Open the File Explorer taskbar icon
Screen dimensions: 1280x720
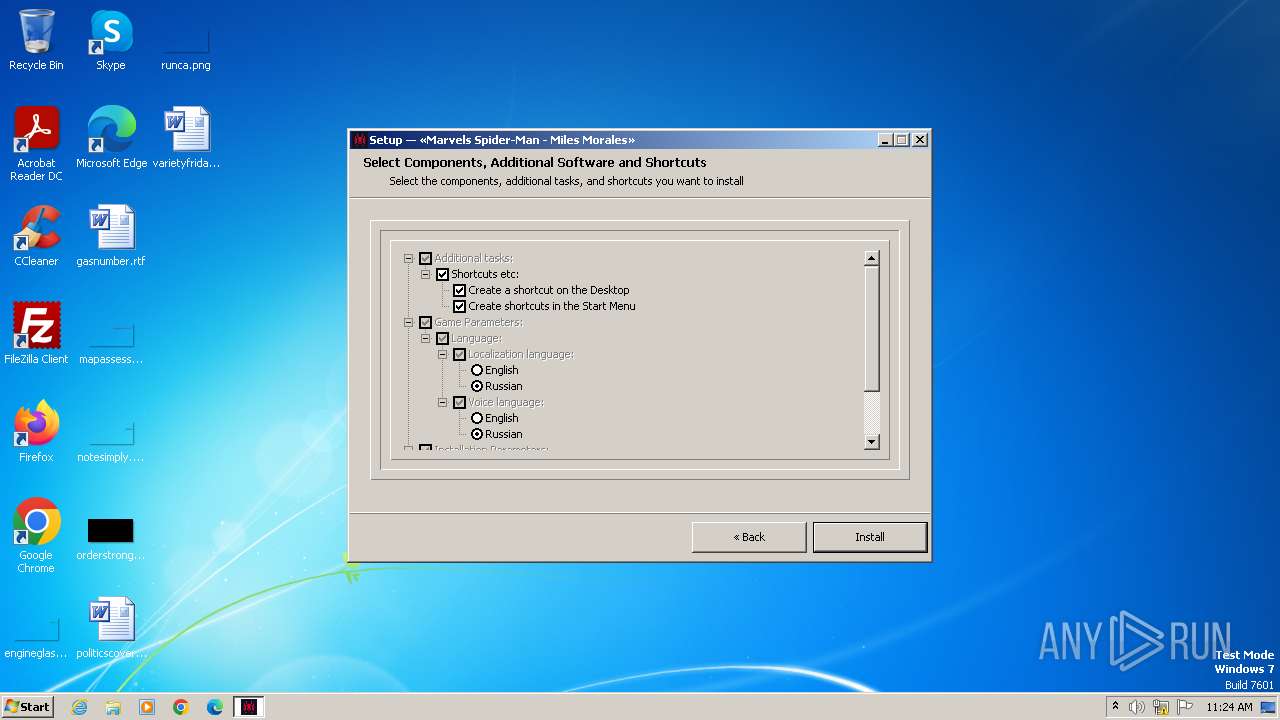pos(113,707)
